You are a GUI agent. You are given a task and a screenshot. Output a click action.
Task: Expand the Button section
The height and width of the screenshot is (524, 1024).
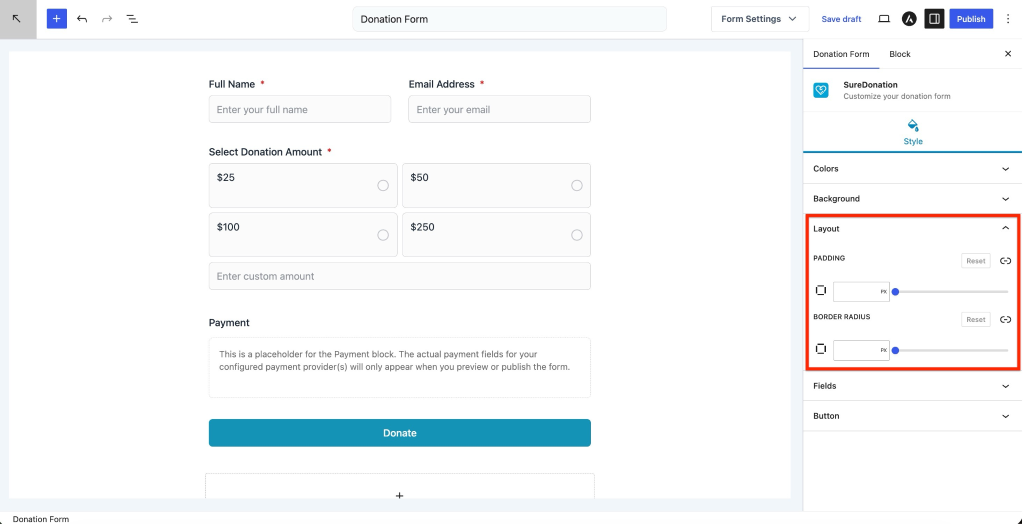912,416
